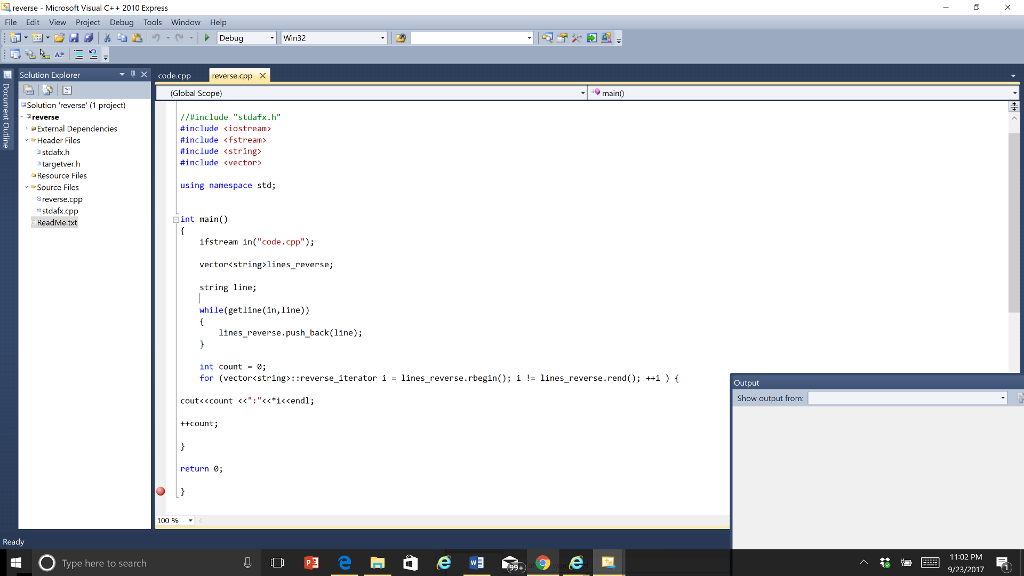1024x576 pixels.
Task: Collapse the reverse project node
Action: pyautogui.click(x=22, y=117)
